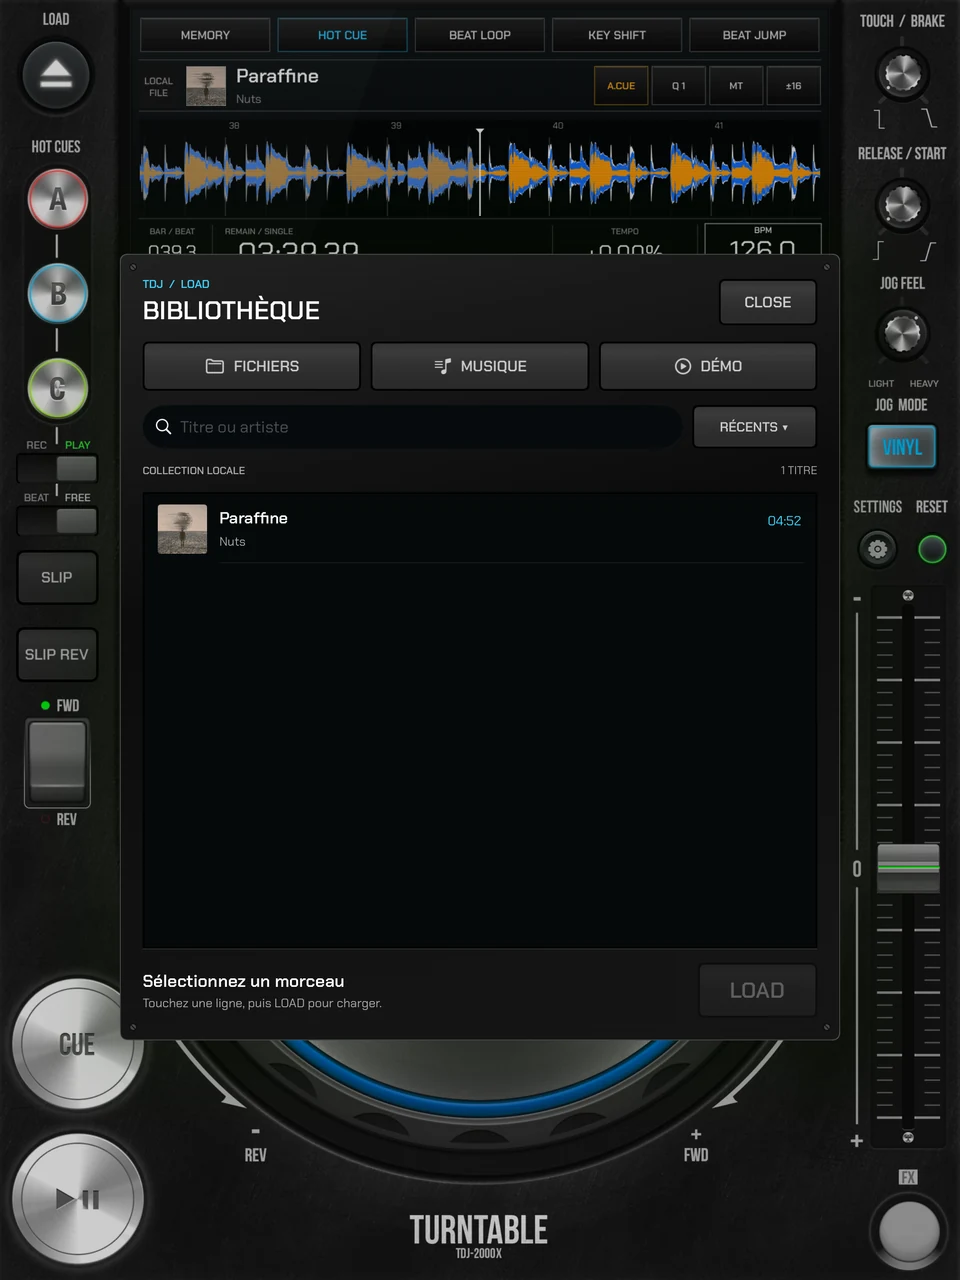Flip the FWD/REV direction lever
The width and height of the screenshot is (960, 1280).
tap(57, 762)
